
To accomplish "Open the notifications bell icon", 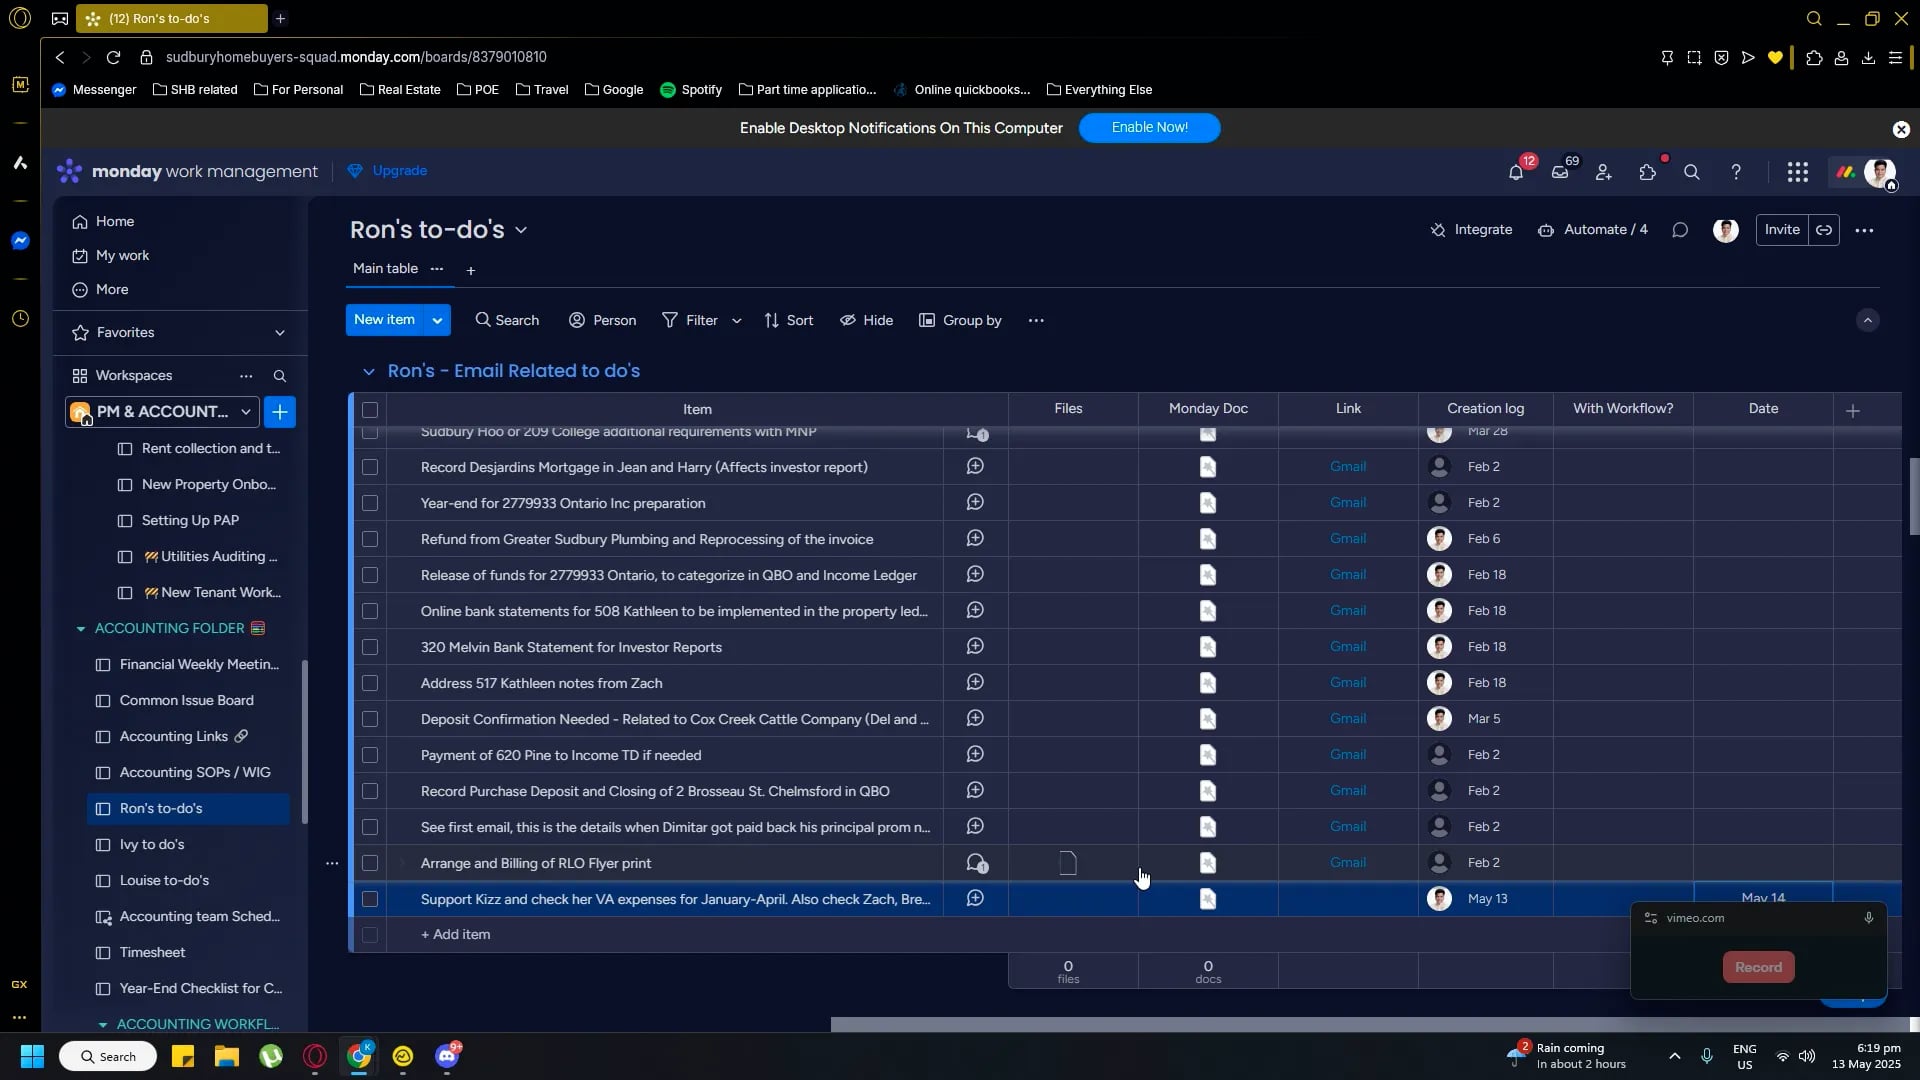I will coord(1516,172).
